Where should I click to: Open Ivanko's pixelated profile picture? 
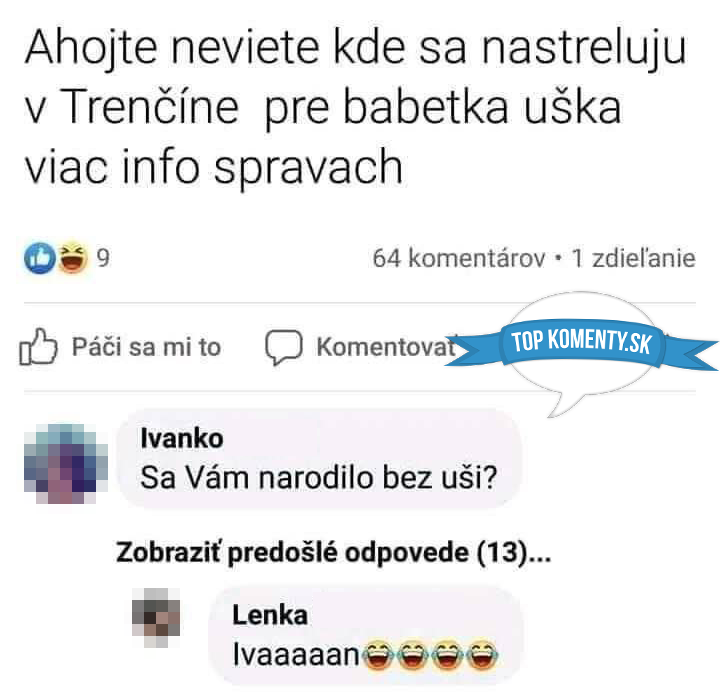point(66,464)
